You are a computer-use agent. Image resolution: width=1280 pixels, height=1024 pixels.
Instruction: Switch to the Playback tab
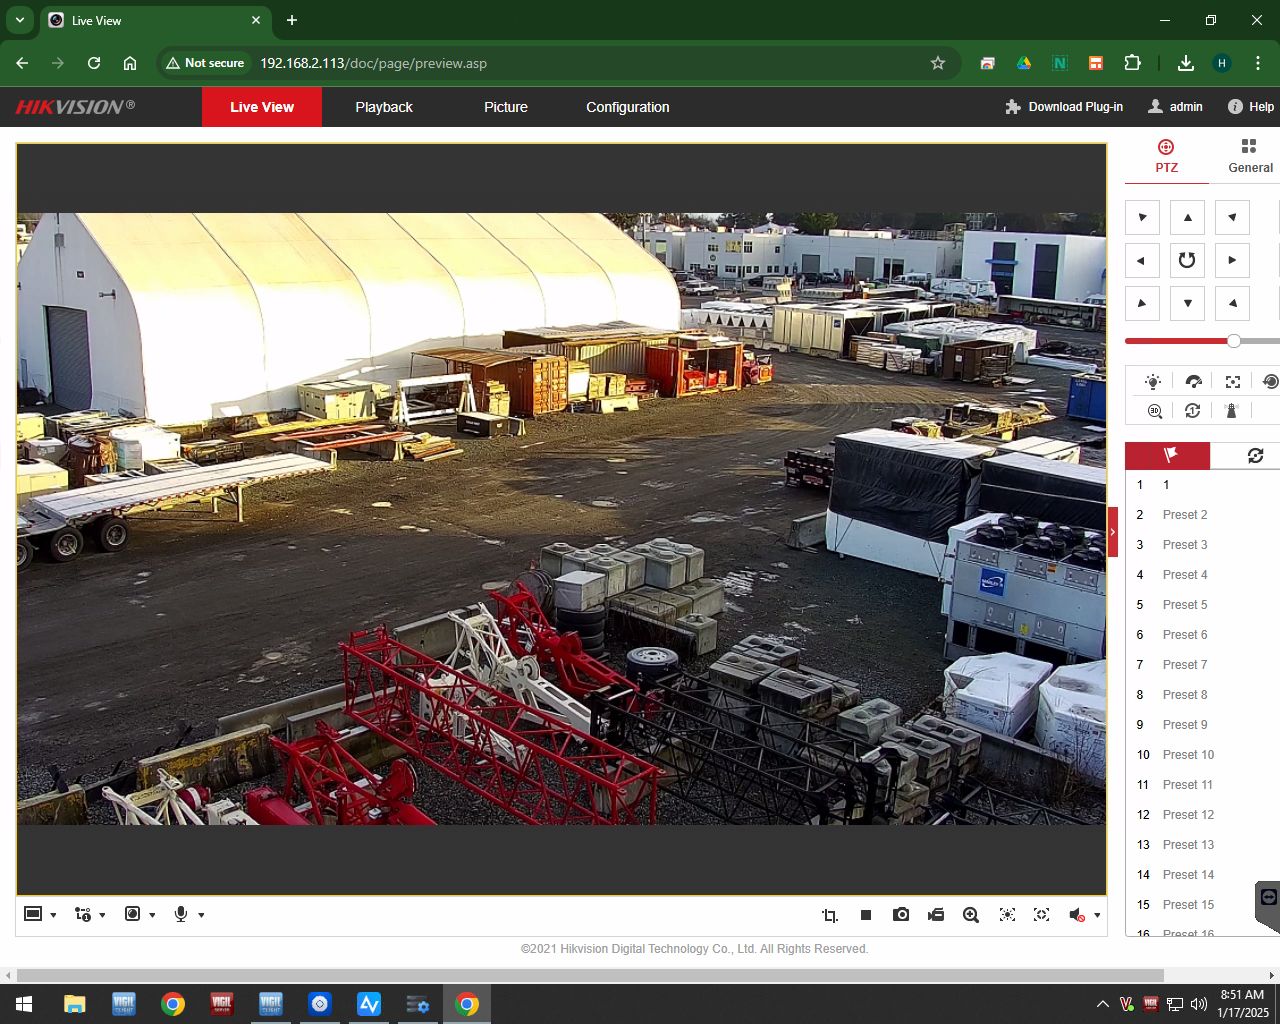click(x=384, y=107)
